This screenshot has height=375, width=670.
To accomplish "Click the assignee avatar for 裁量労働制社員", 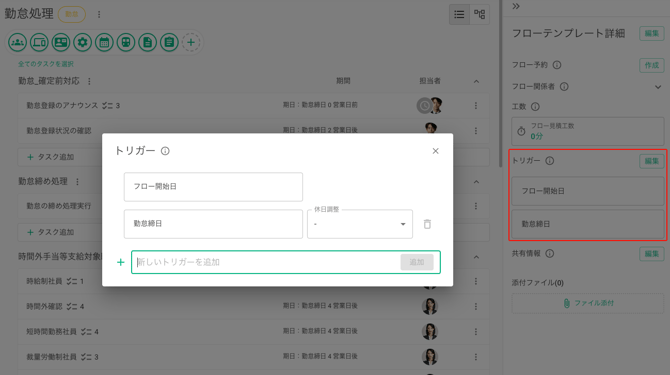I will [430, 357].
